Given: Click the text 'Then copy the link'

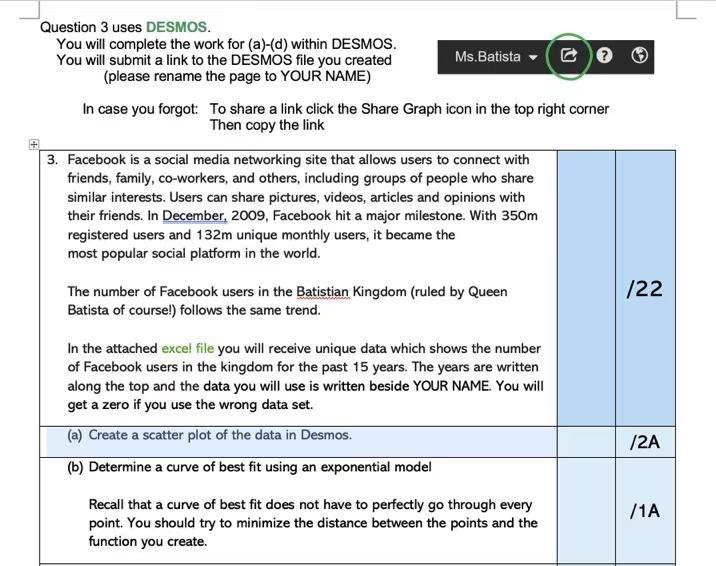Looking at the screenshot, I should [267, 125].
